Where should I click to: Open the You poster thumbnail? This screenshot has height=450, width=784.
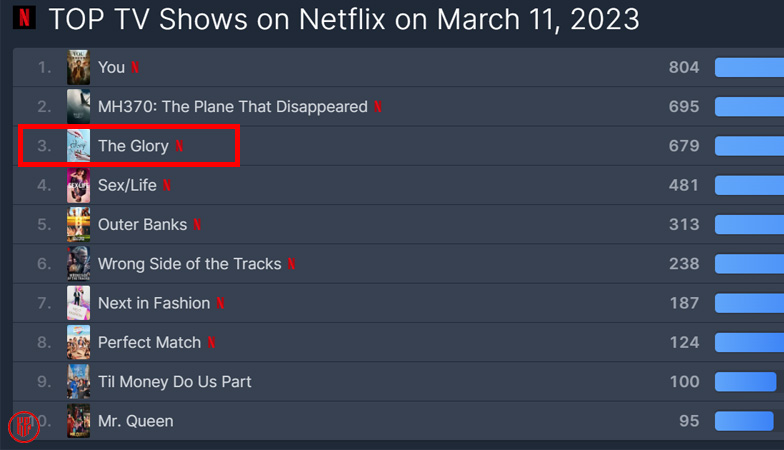[x=78, y=67]
